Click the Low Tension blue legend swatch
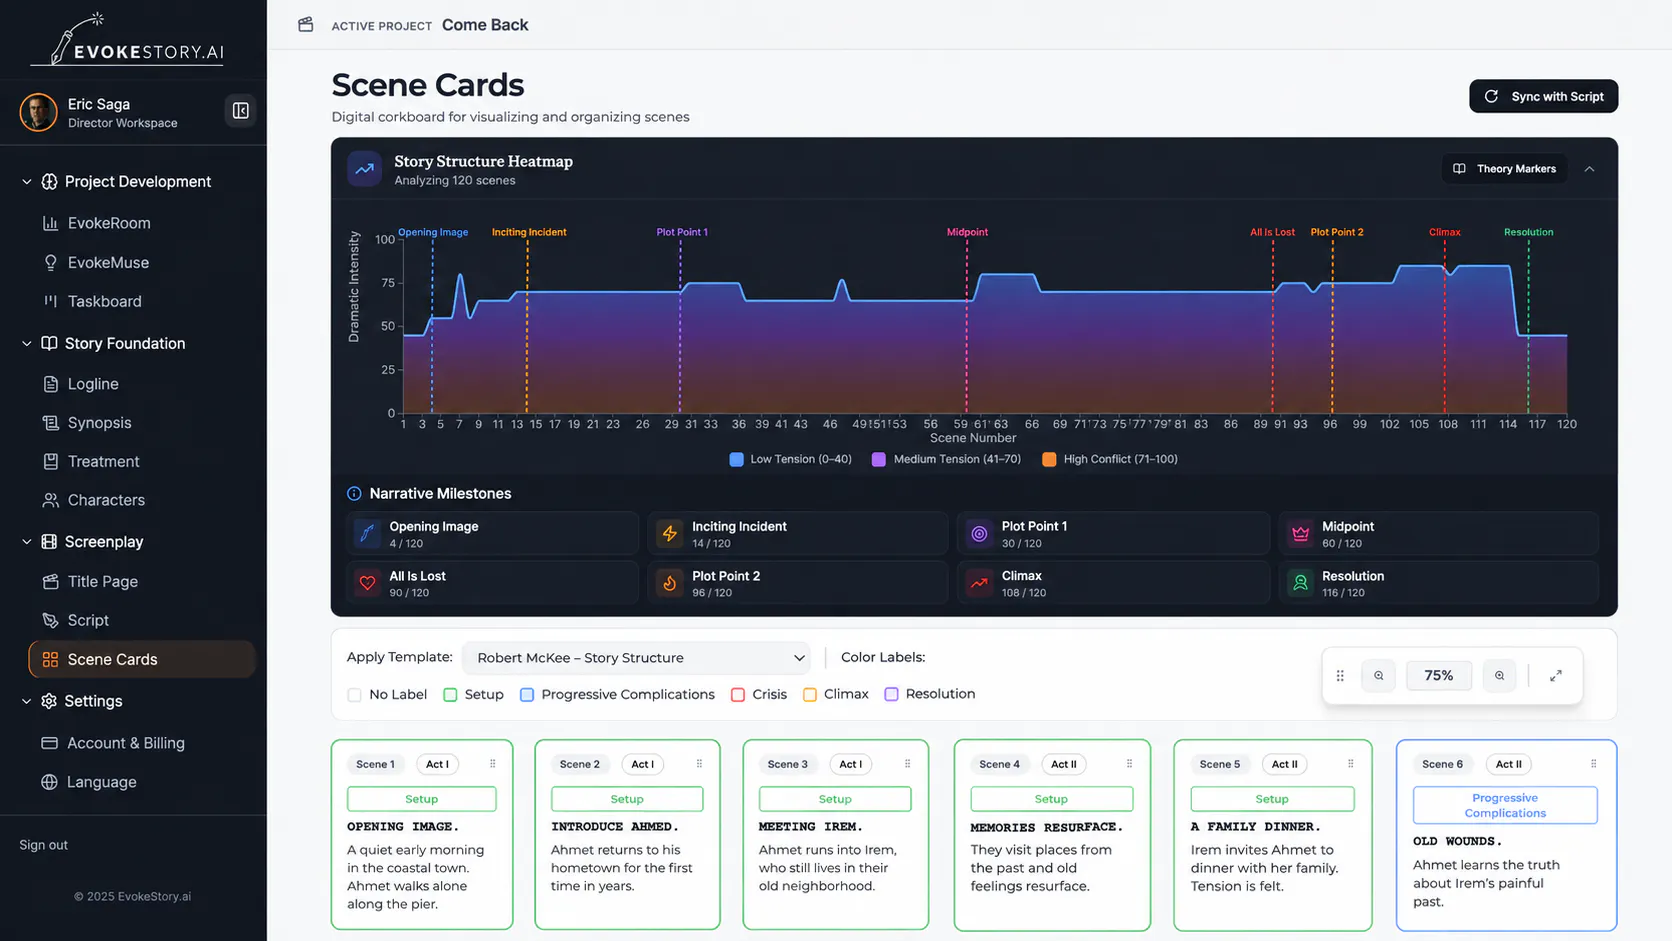The height and width of the screenshot is (941, 1672). coord(737,460)
